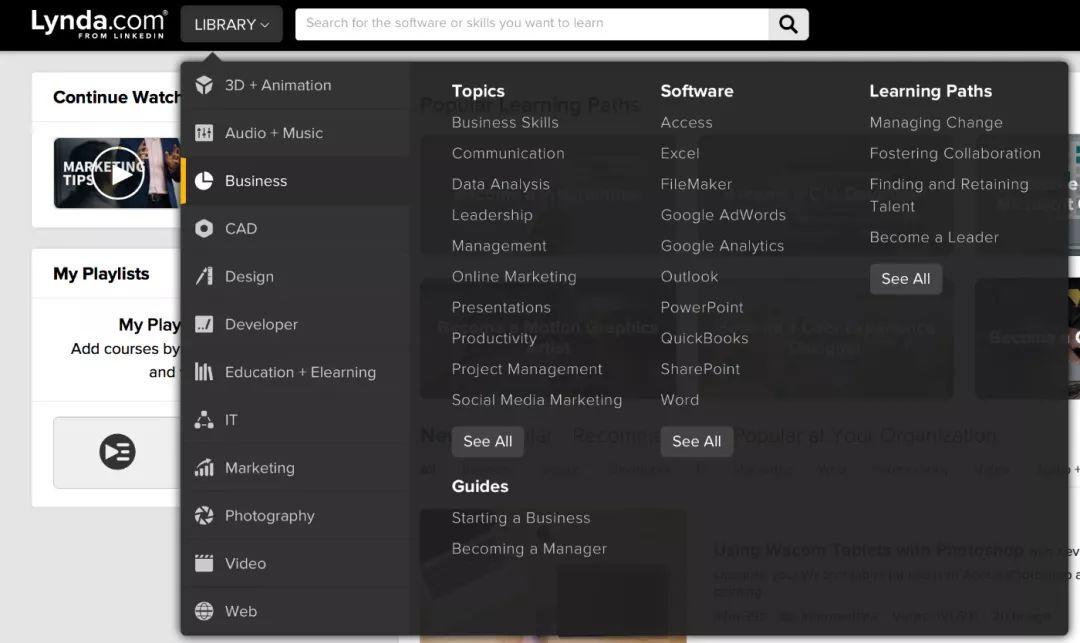Click See All under Software
The height and width of the screenshot is (643, 1080).
point(696,441)
